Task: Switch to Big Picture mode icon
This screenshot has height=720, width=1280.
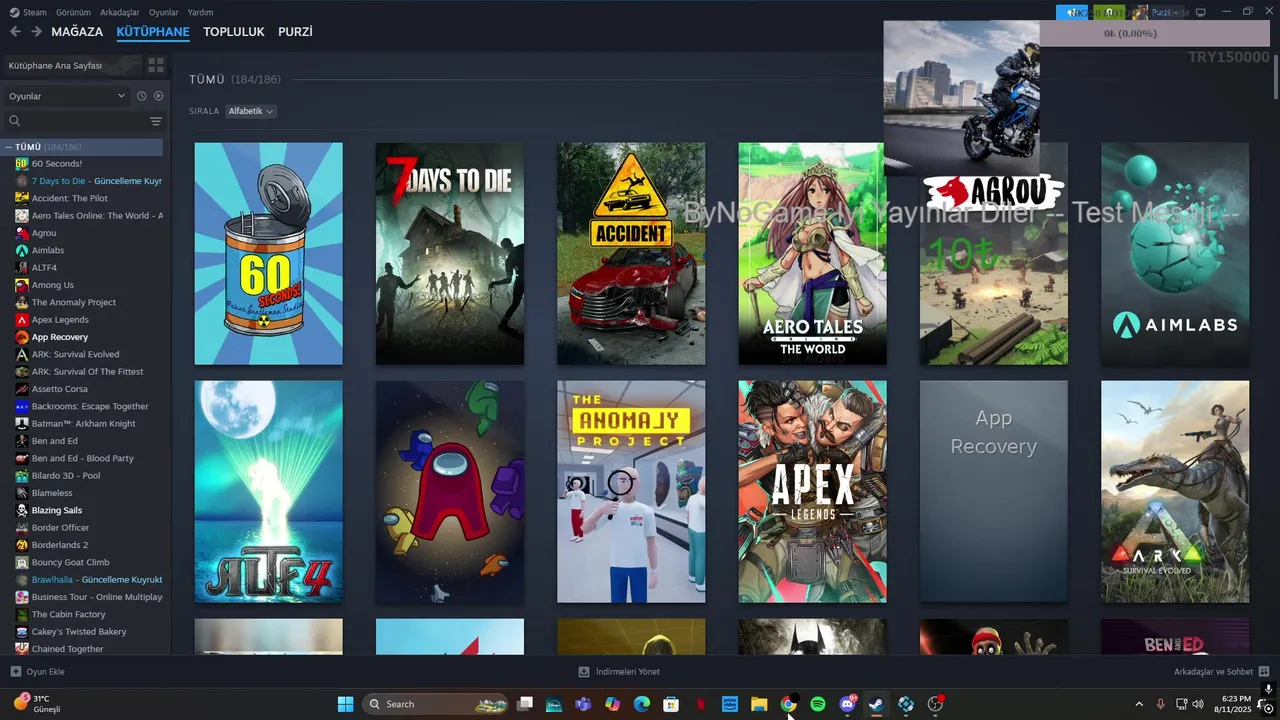Action: point(1201,12)
